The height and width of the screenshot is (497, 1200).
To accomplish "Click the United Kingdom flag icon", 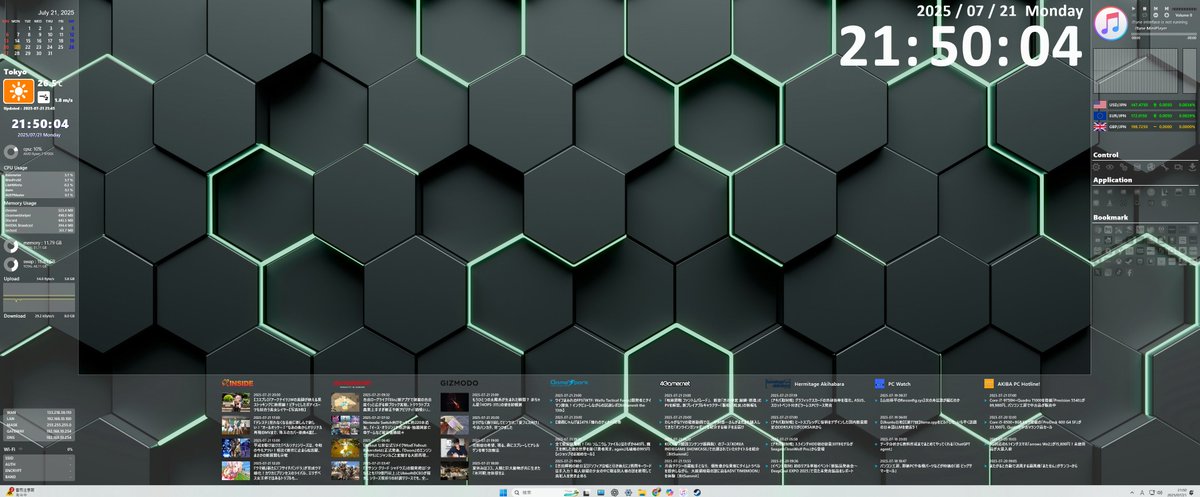I will [x=1100, y=127].
